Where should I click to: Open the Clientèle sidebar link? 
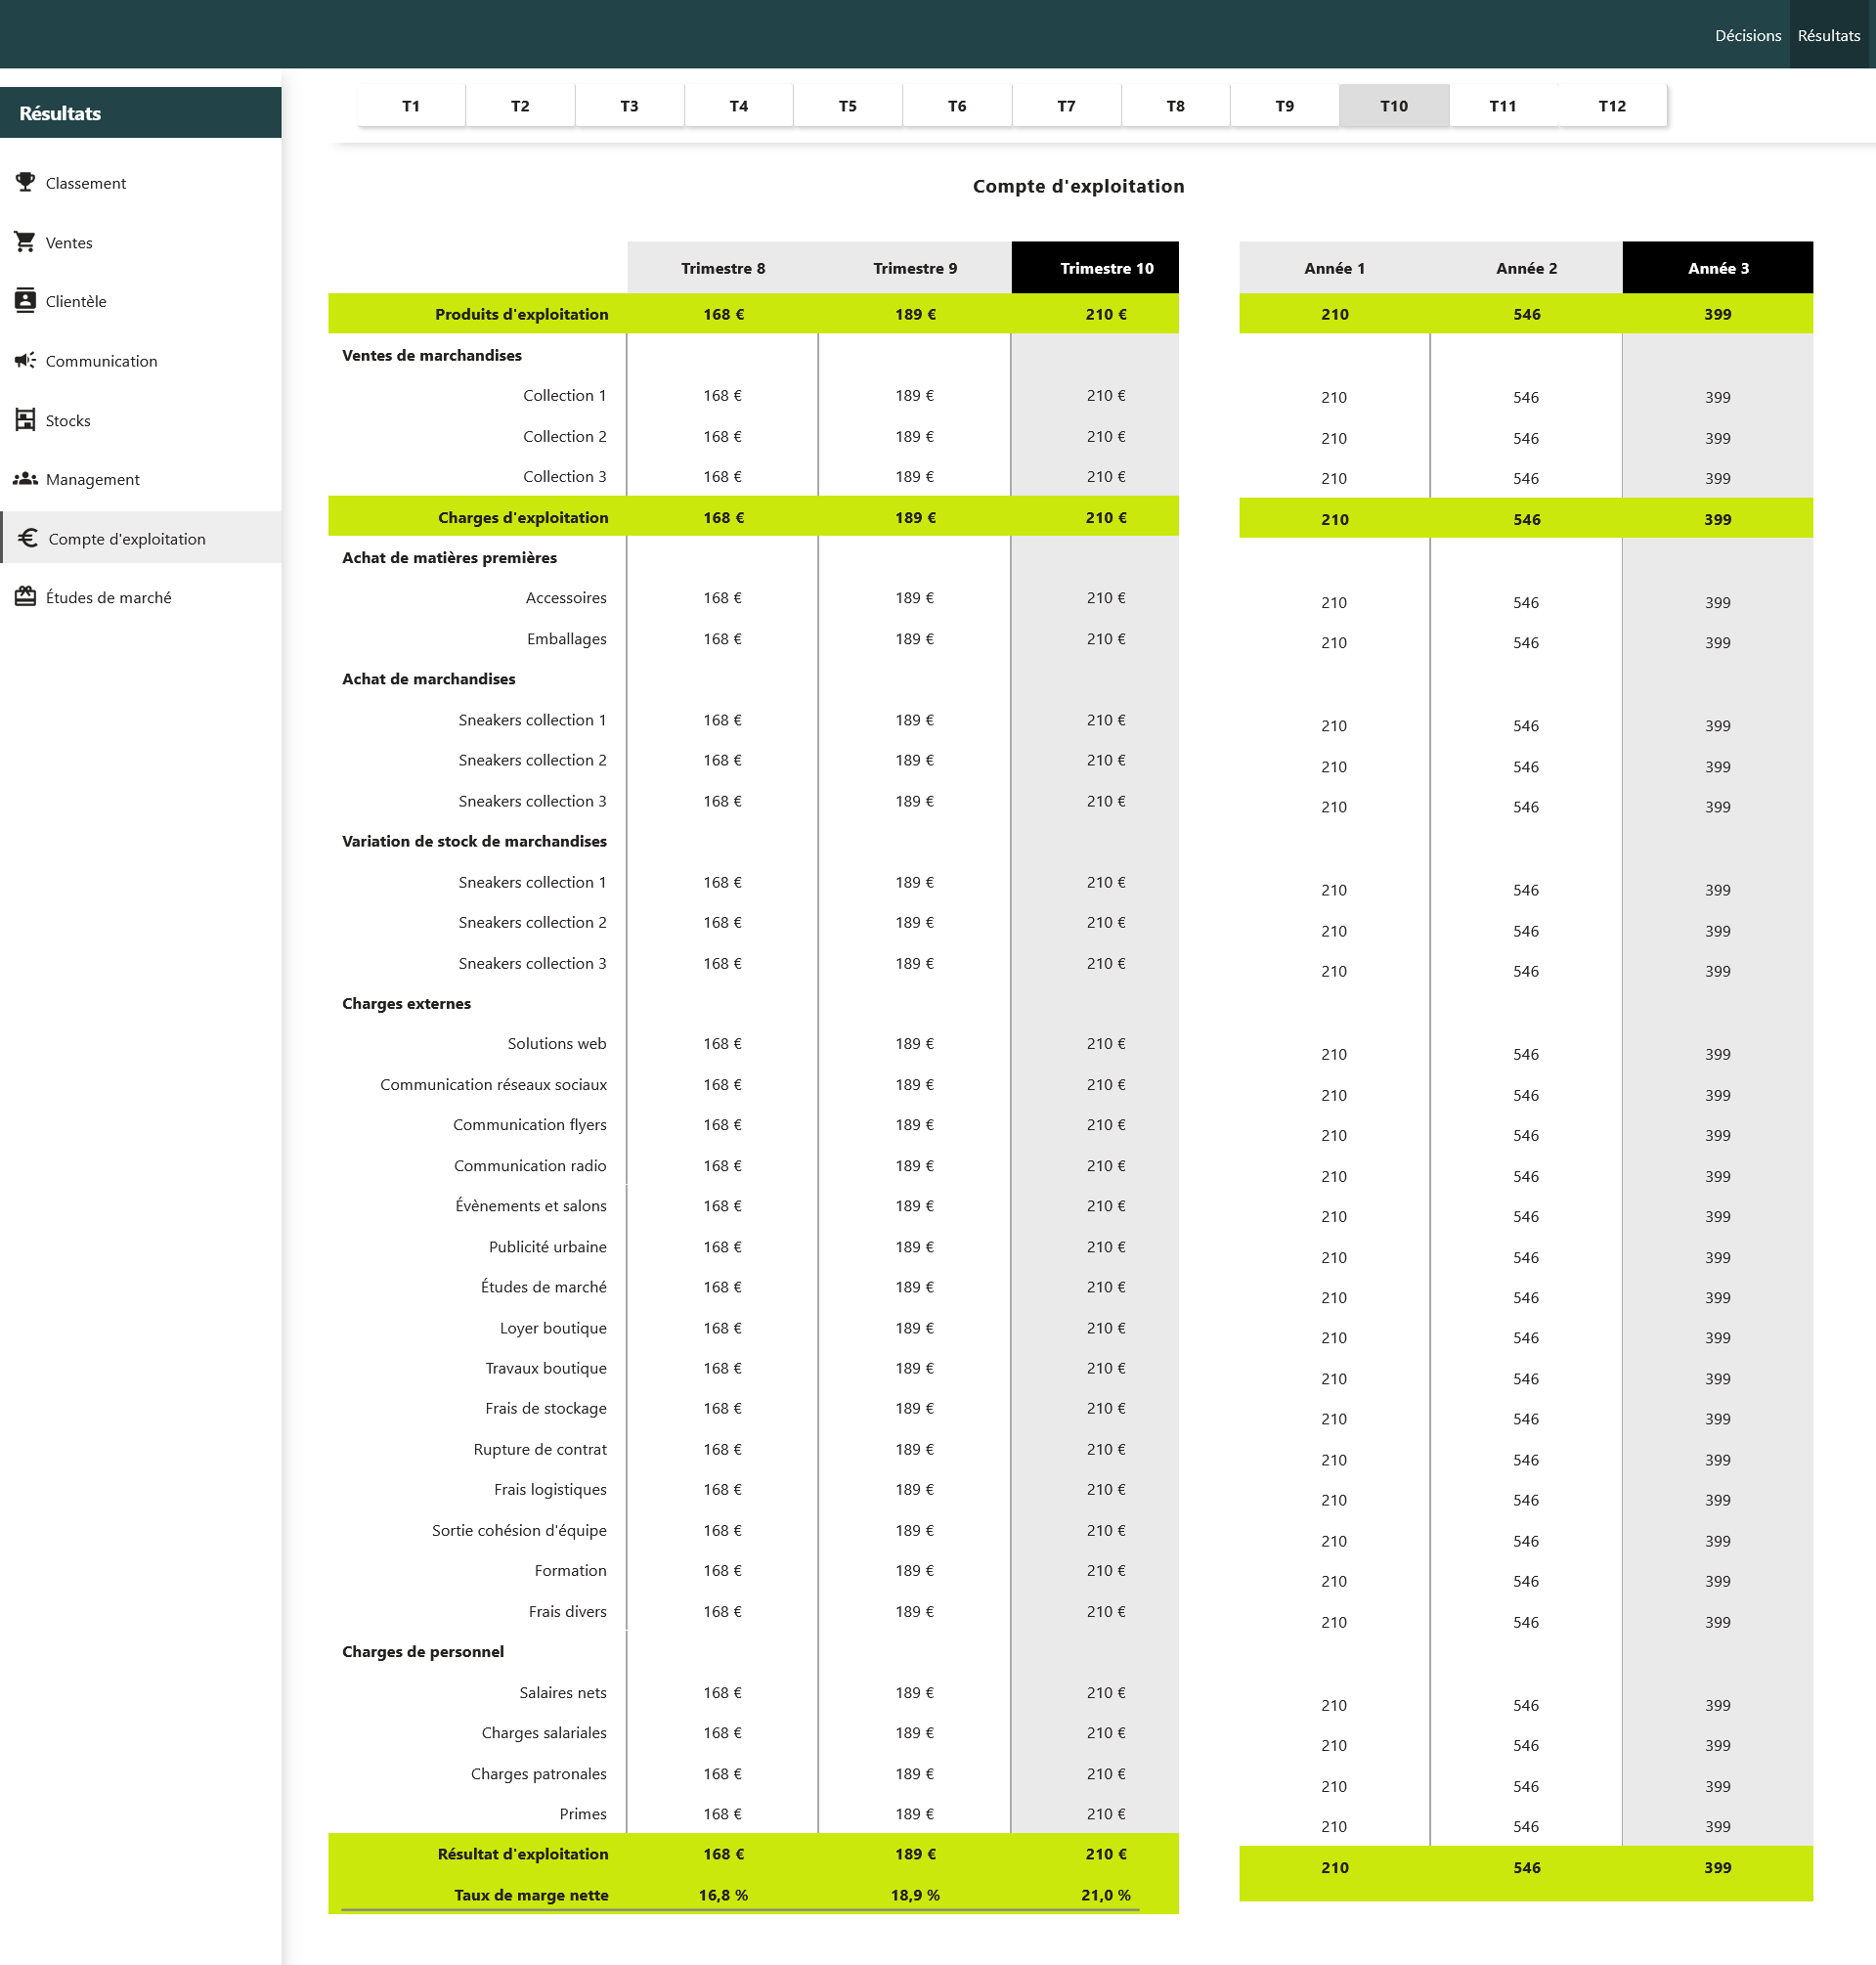[x=76, y=301]
